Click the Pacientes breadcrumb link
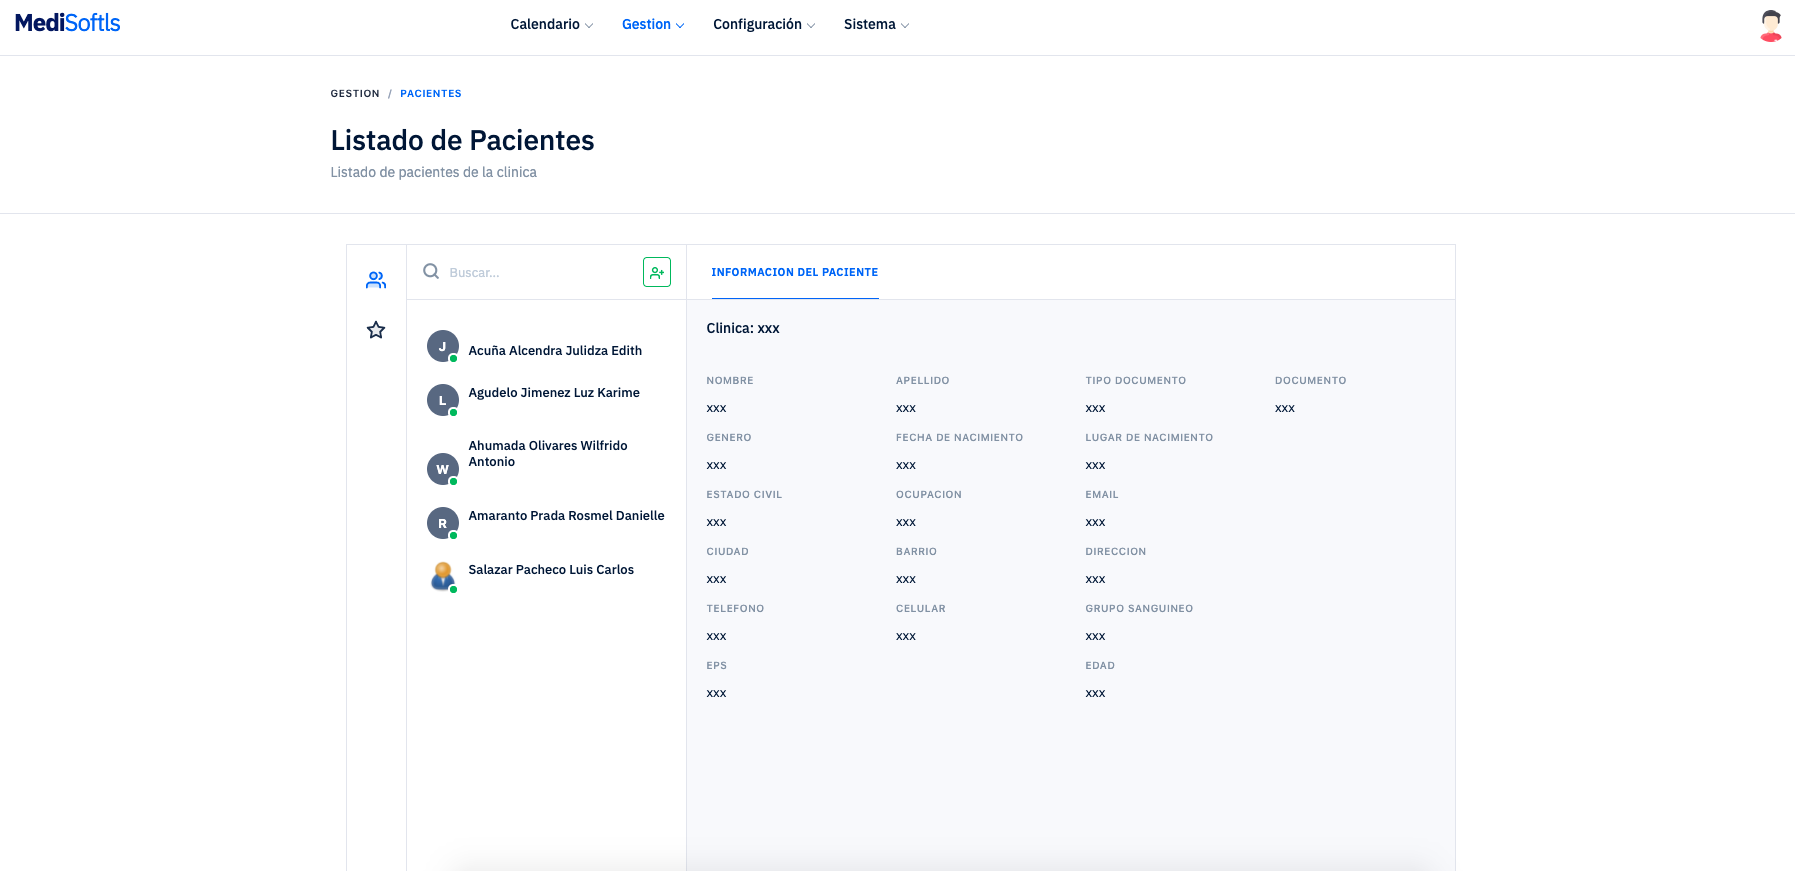This screenshot has width=1795, height=871. pyautogui.click(x=430, y=93)
